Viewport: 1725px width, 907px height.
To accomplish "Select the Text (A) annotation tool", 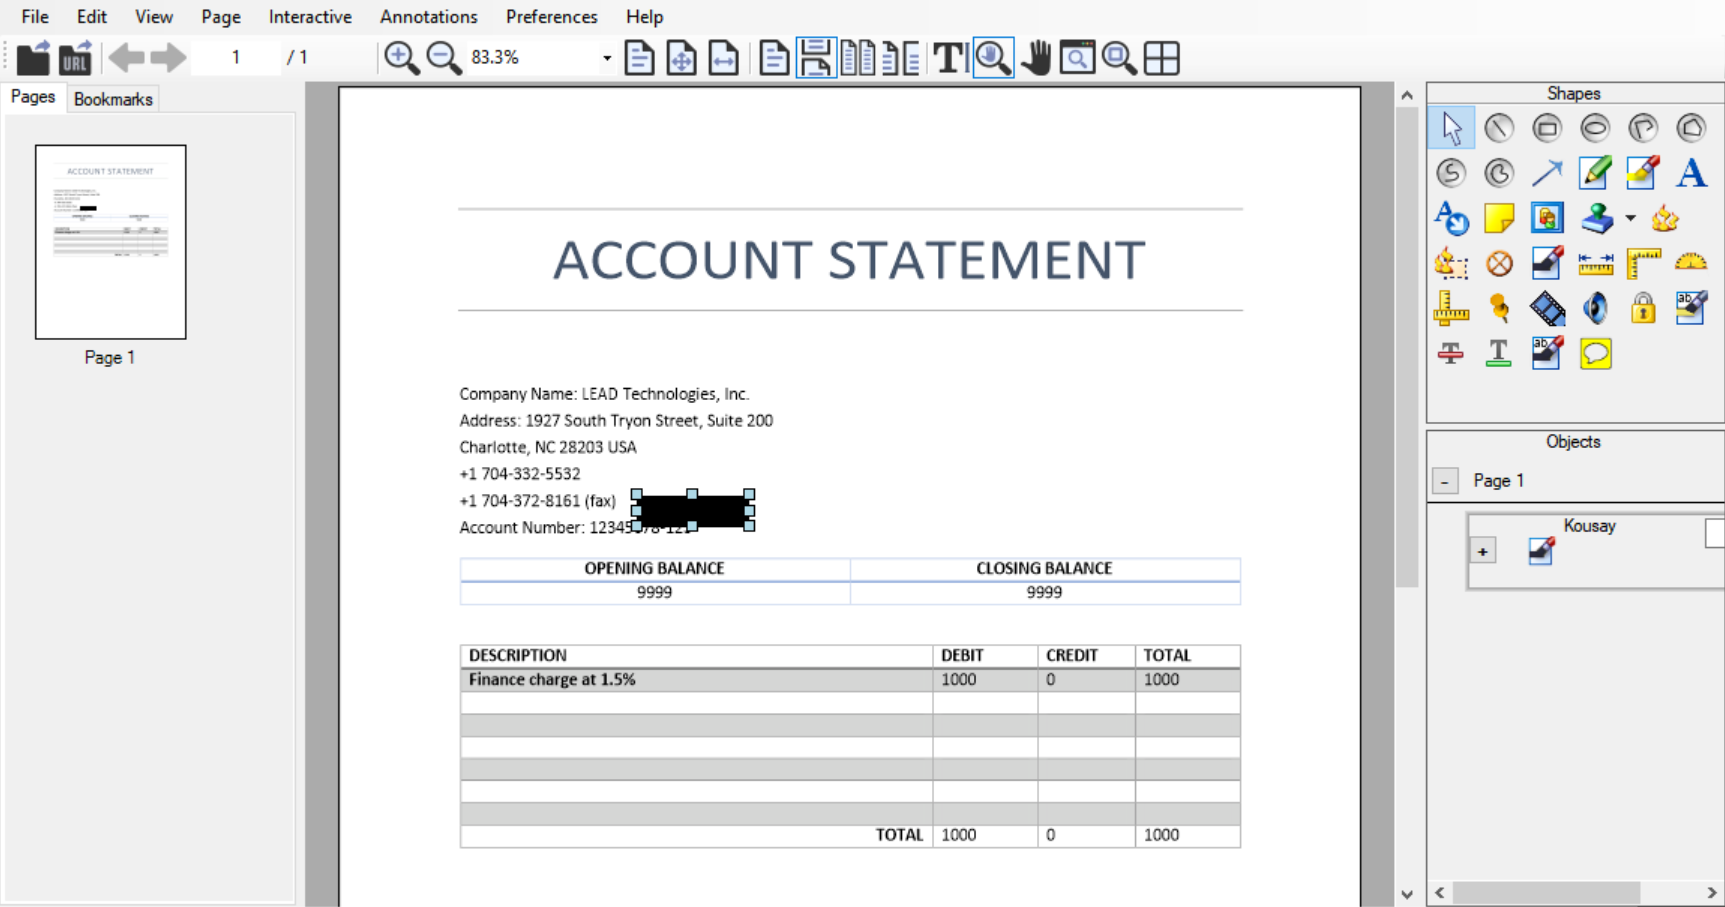I will (1691, 173).
